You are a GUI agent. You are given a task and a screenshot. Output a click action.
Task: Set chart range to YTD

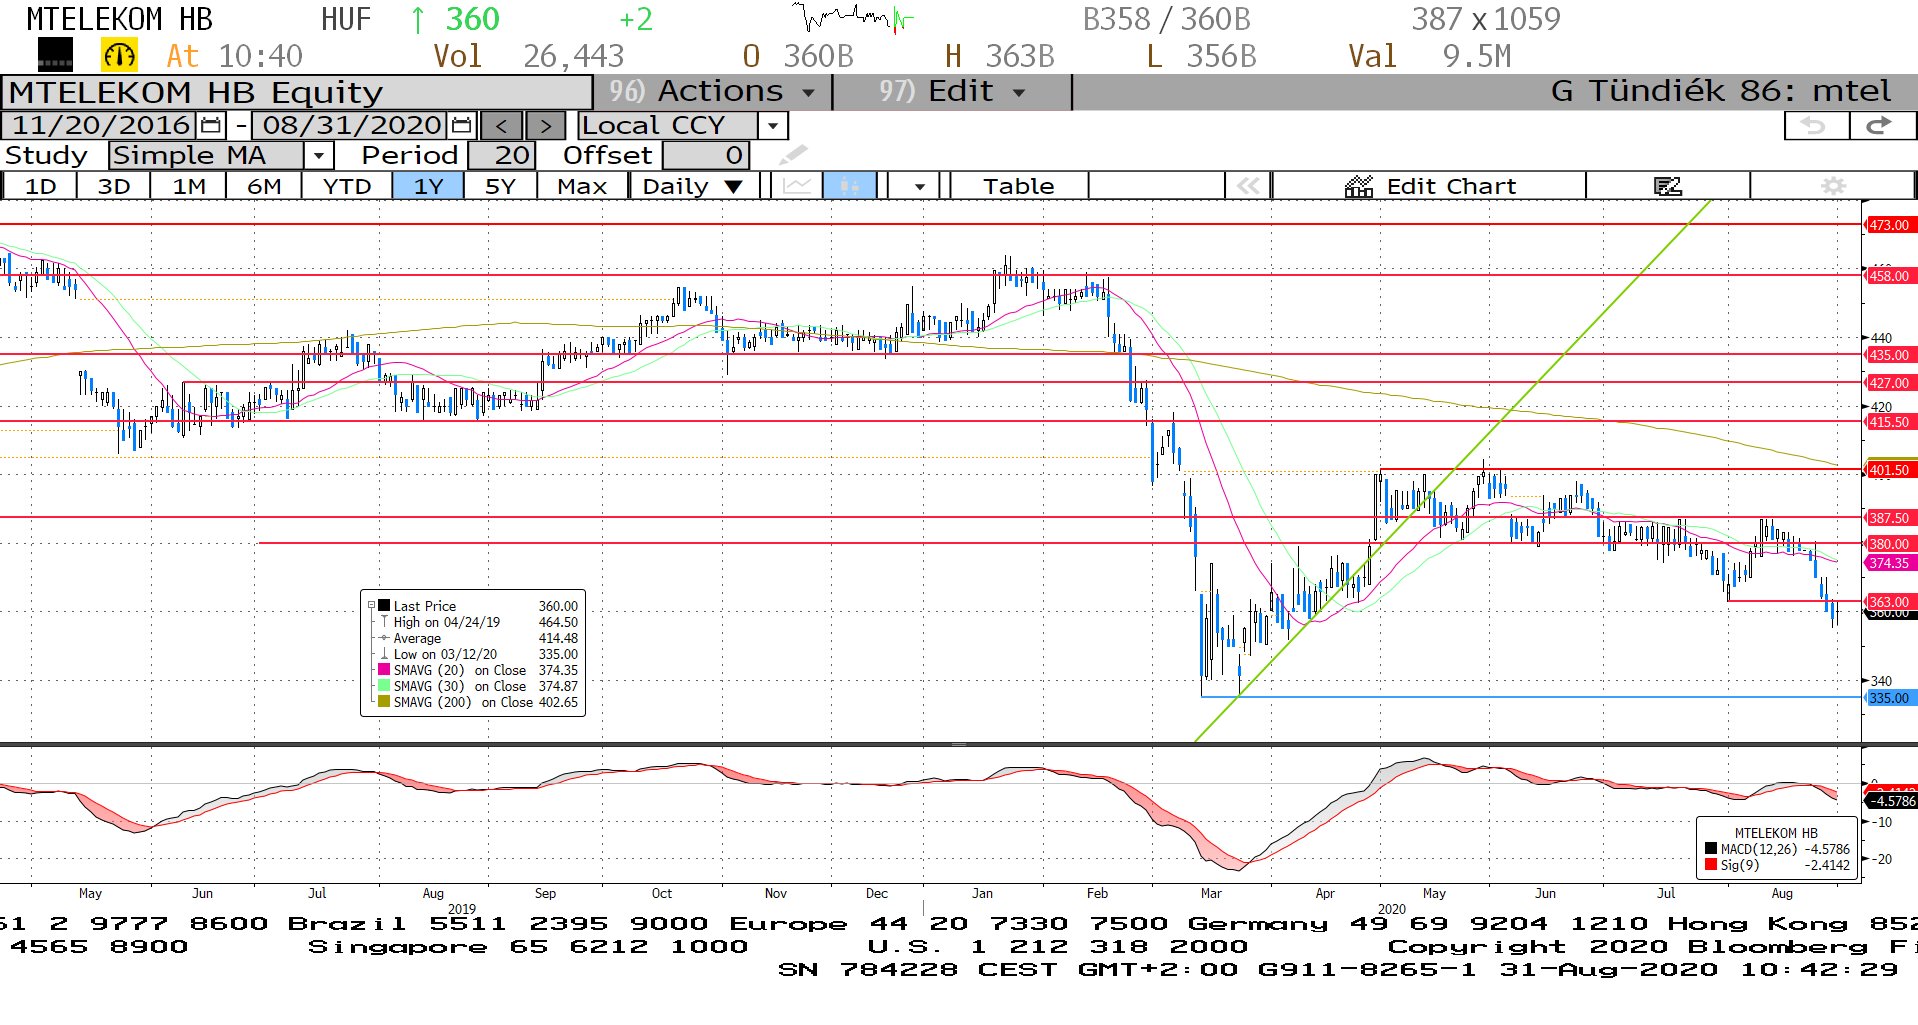click(347, 186)
